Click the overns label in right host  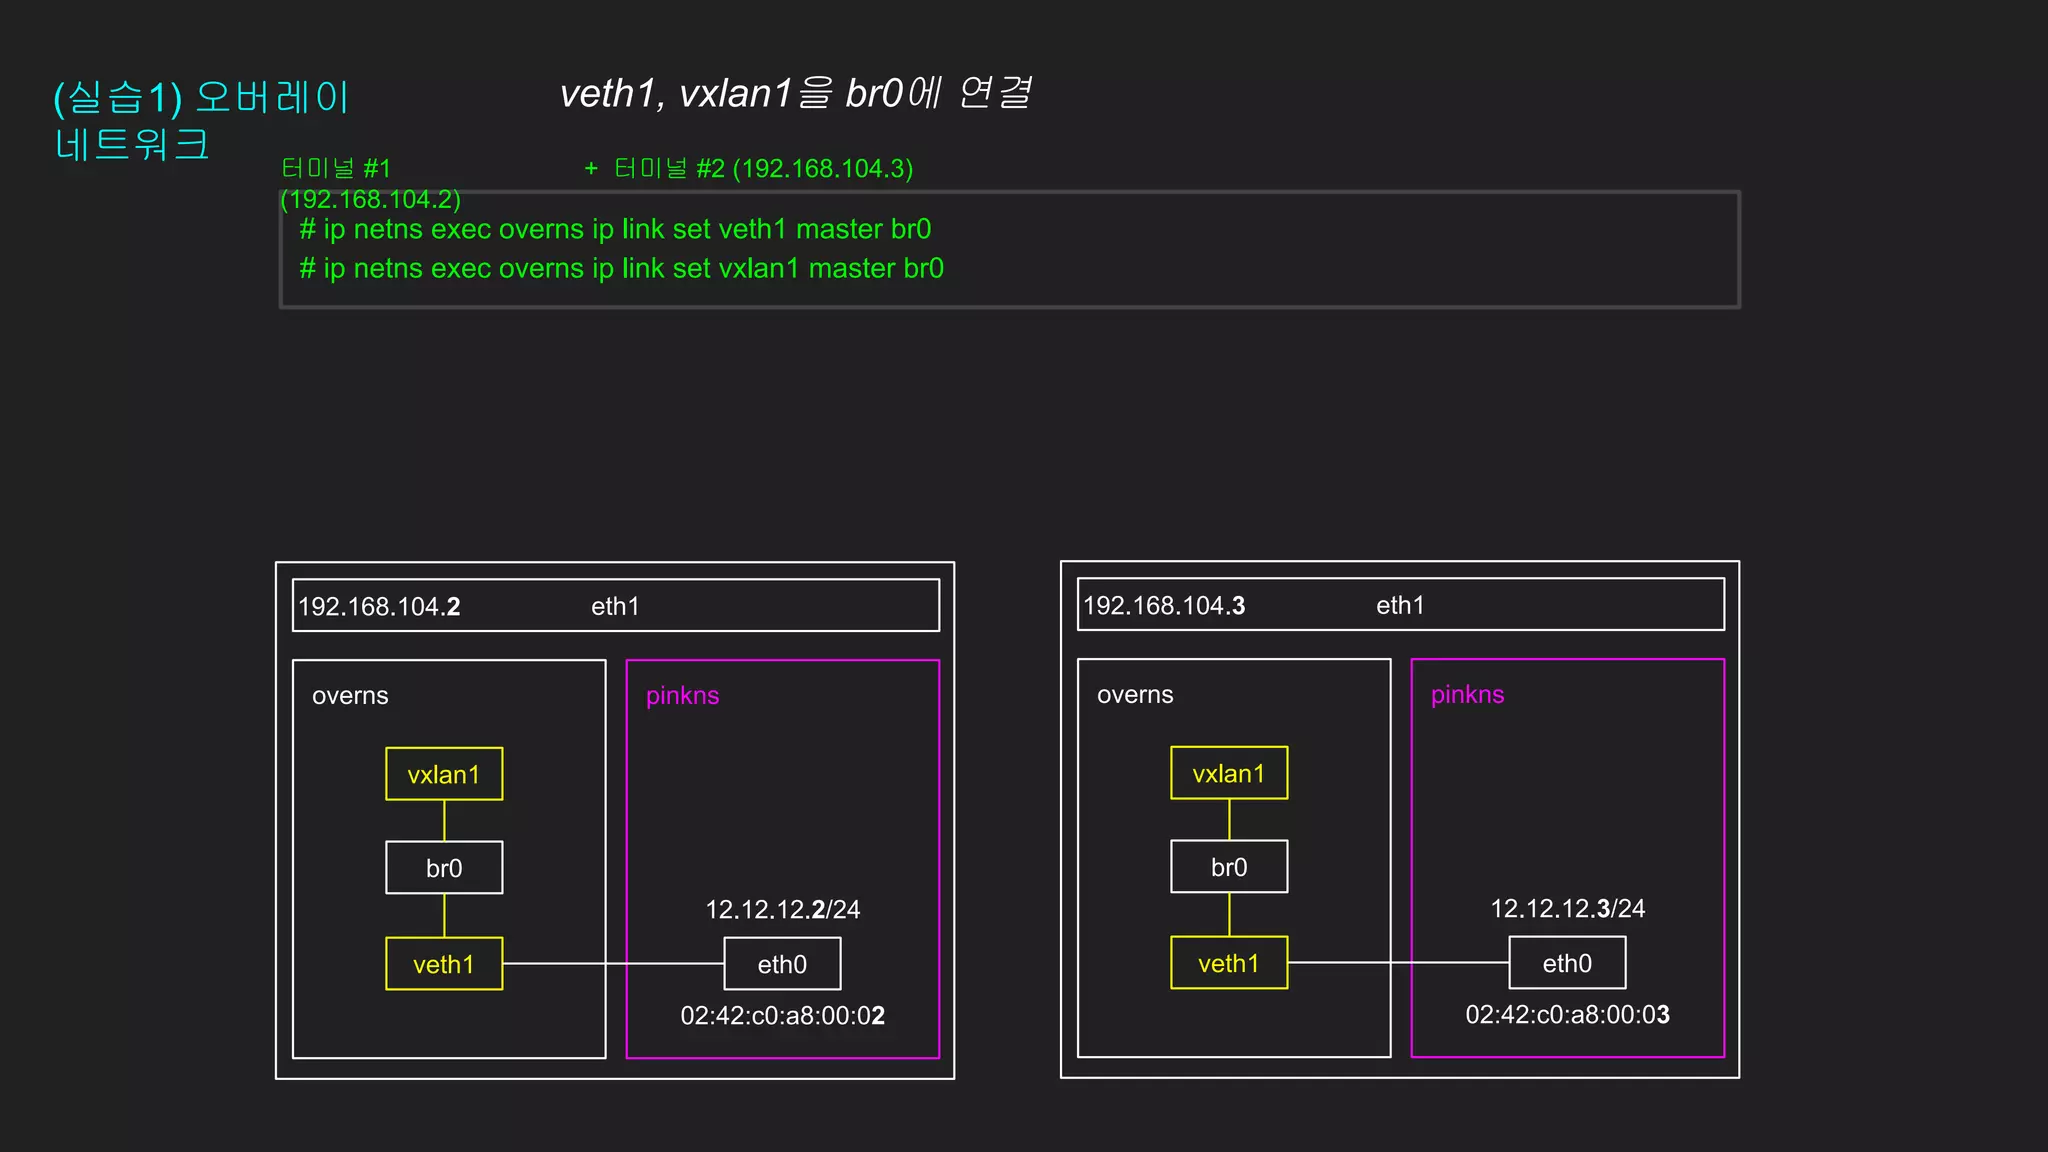coord(1135,695)
